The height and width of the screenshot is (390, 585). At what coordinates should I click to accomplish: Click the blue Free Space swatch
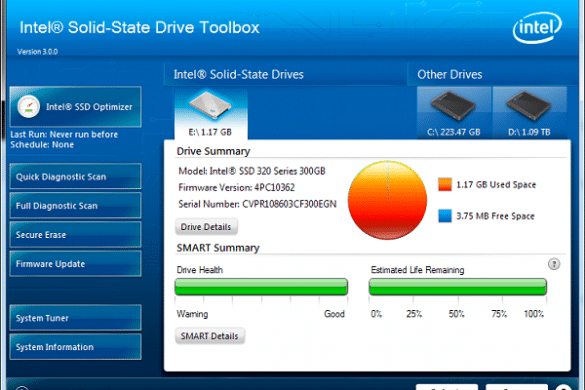(445, 216)
